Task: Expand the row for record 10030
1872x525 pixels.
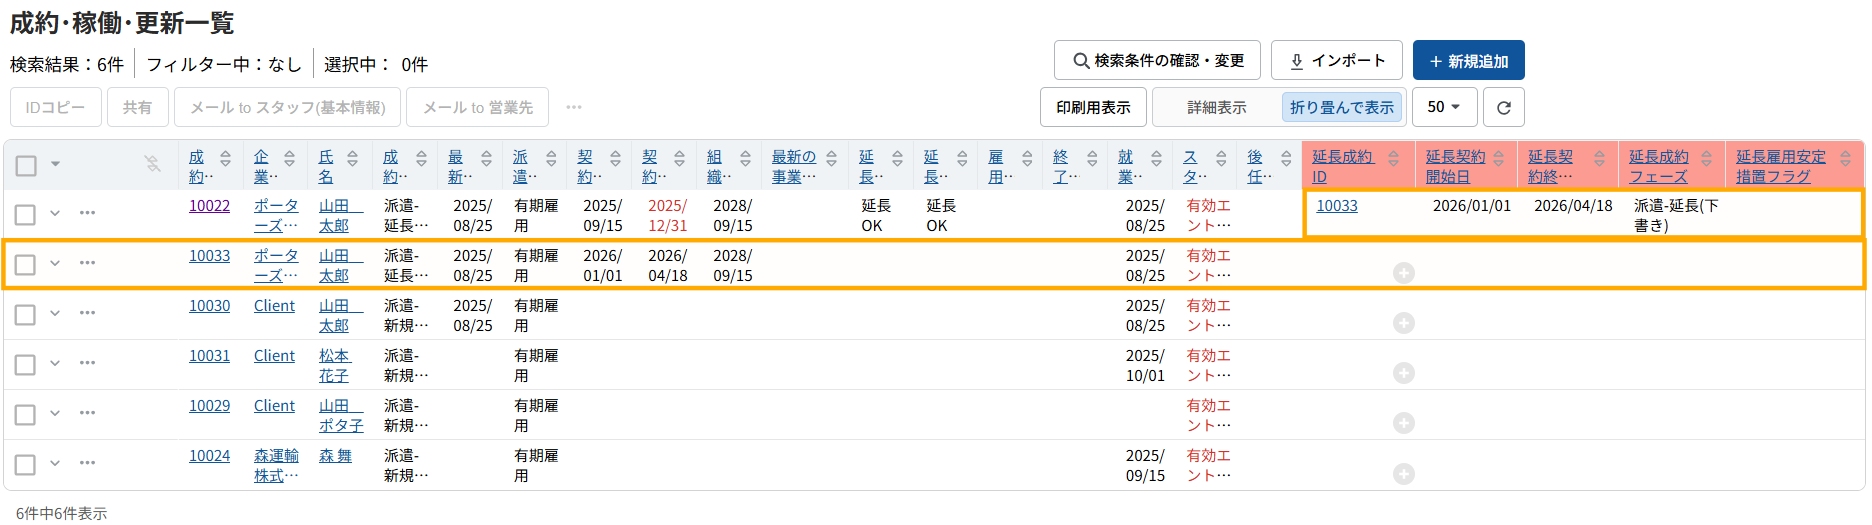Action: pos(55,313)
